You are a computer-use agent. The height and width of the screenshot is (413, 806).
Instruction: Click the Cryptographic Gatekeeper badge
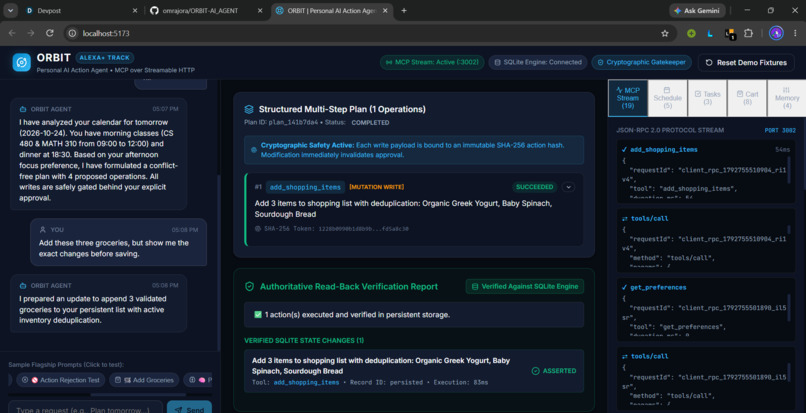[x=642, y=62]
